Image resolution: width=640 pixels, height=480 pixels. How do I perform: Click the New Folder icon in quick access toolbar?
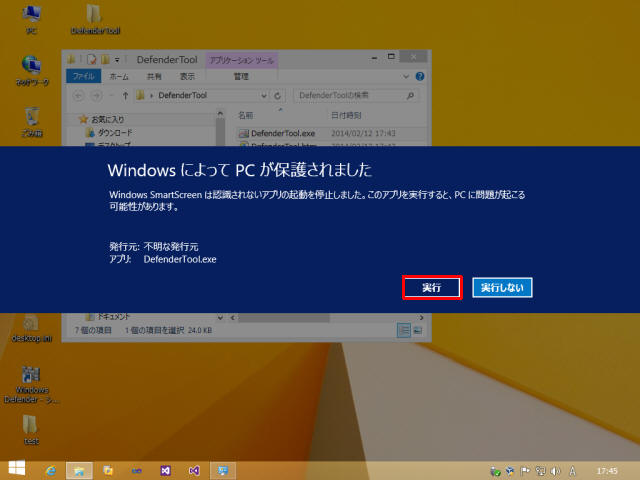coord(105,60)
